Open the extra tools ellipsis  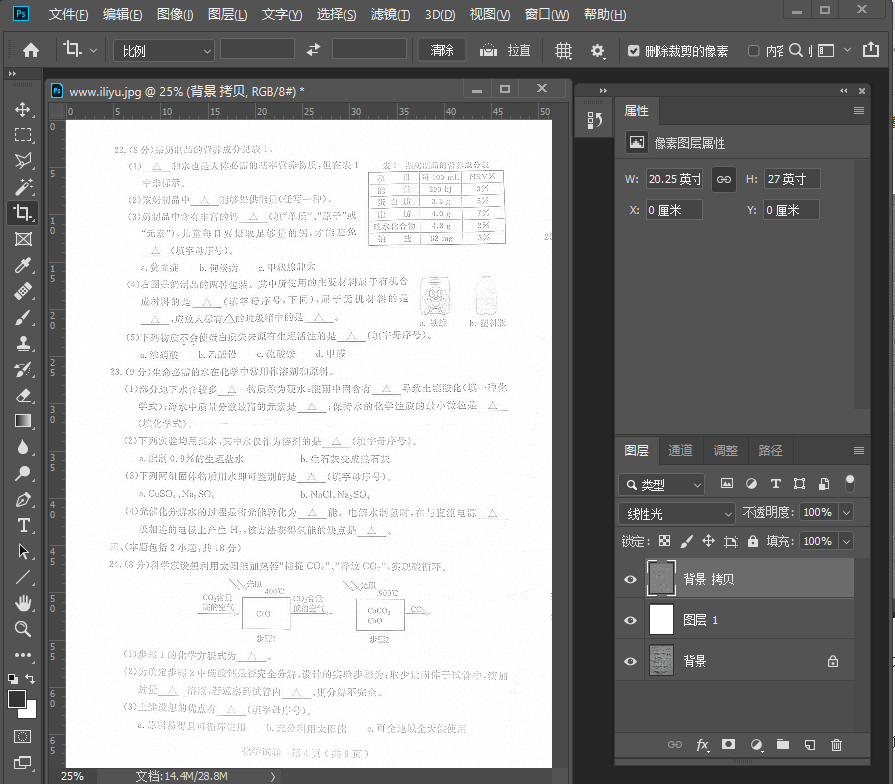pyautogui.click(x=23, y=654)
